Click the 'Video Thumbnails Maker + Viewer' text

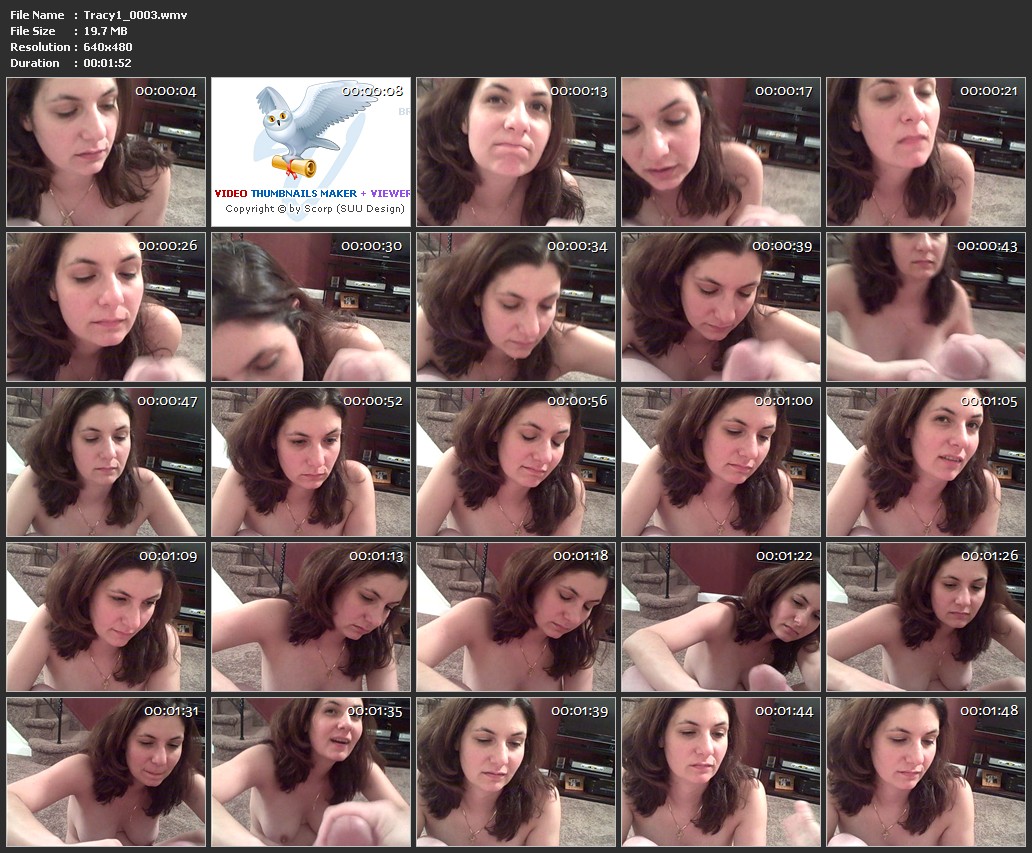[312, 193]
